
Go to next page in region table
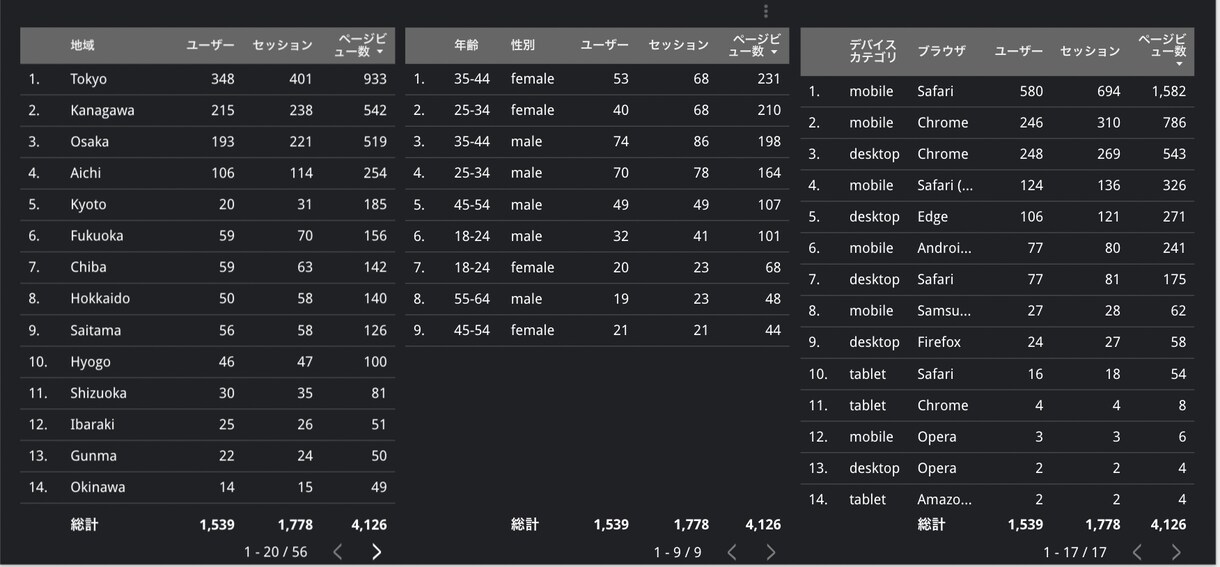point(377,551)
